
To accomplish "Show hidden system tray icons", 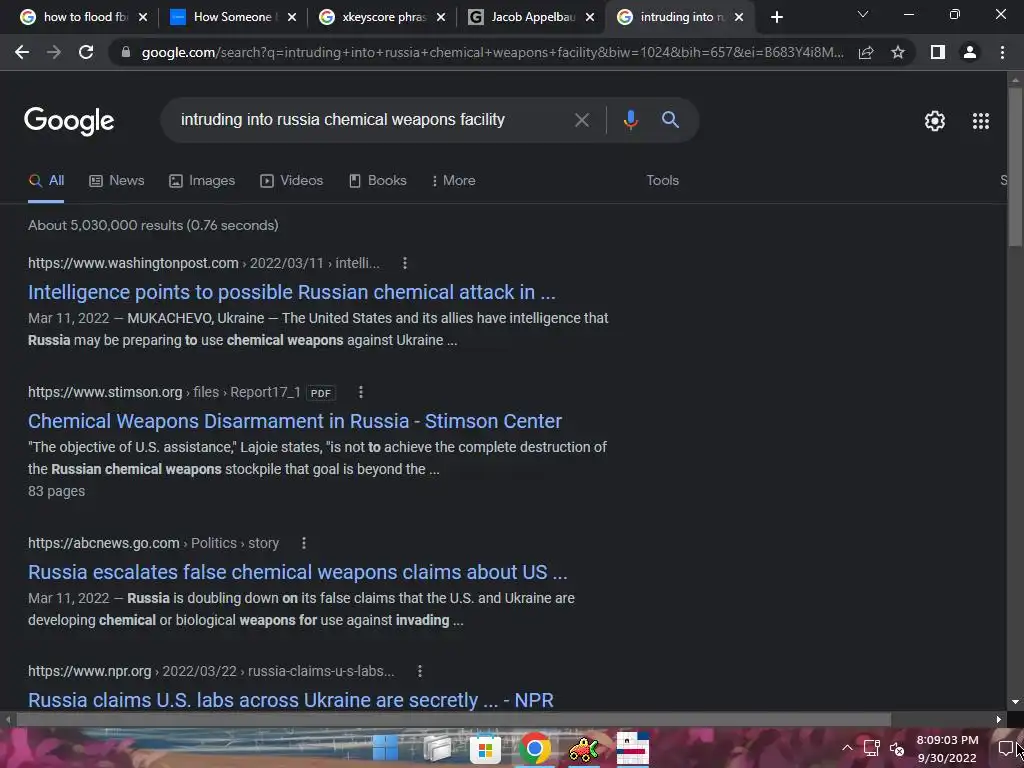I will click(847, 748).
